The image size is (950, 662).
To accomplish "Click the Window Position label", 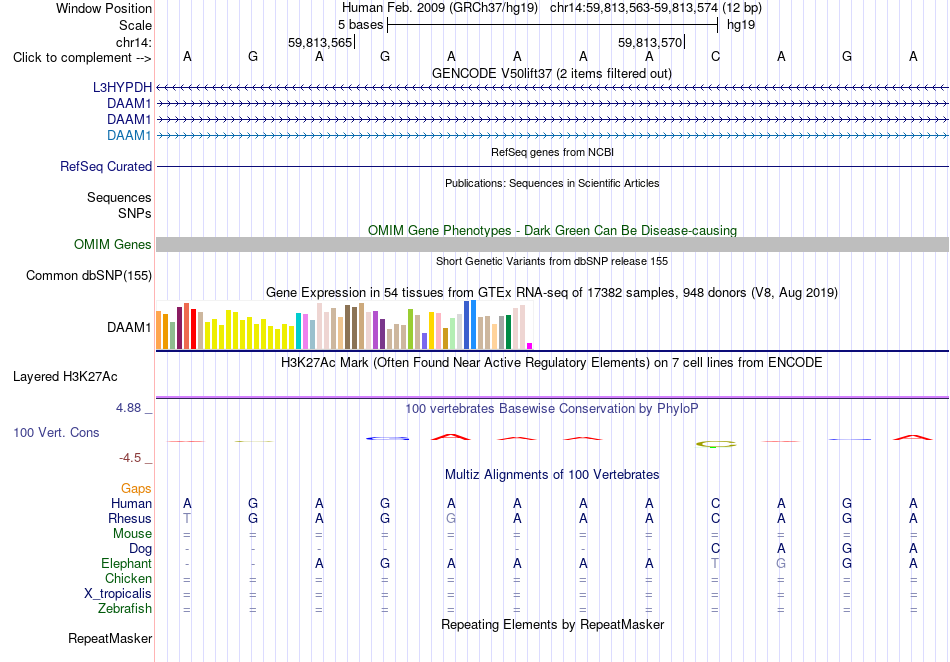I will 104,8.
